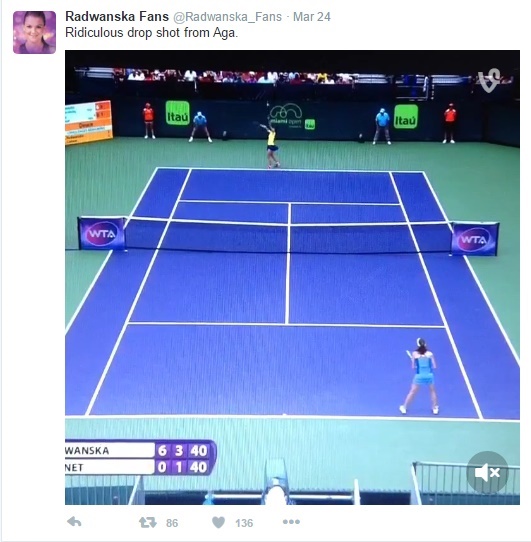Open the Radwanska Fans profile avatar
The height and width of the screenshot is (542, 531).
(34, 32)
